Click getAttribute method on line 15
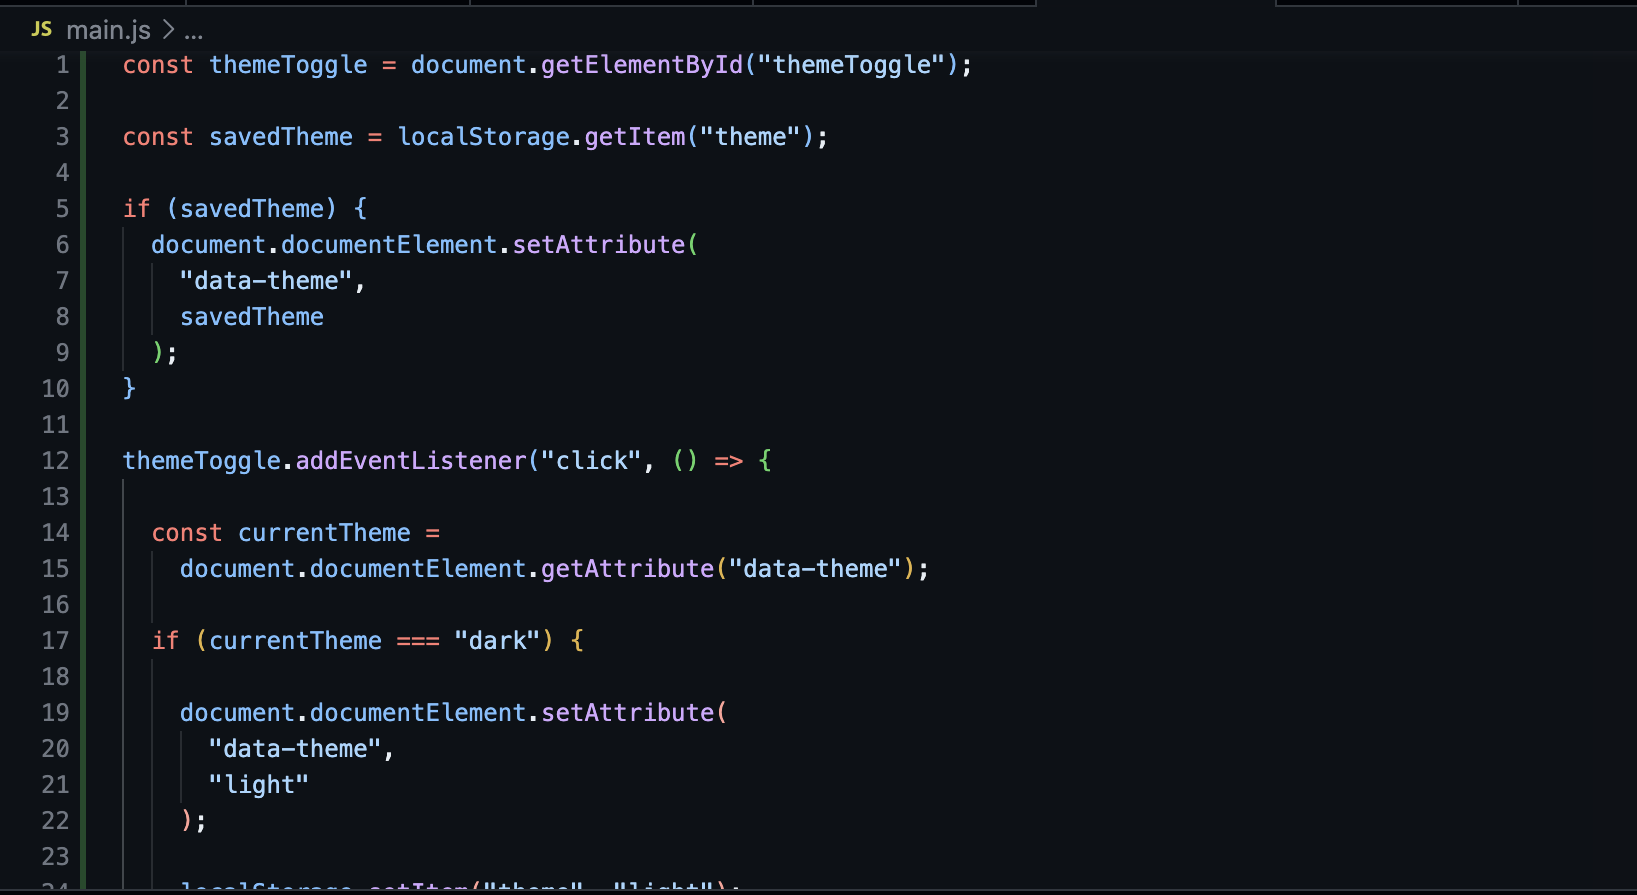 coord(628,569)
